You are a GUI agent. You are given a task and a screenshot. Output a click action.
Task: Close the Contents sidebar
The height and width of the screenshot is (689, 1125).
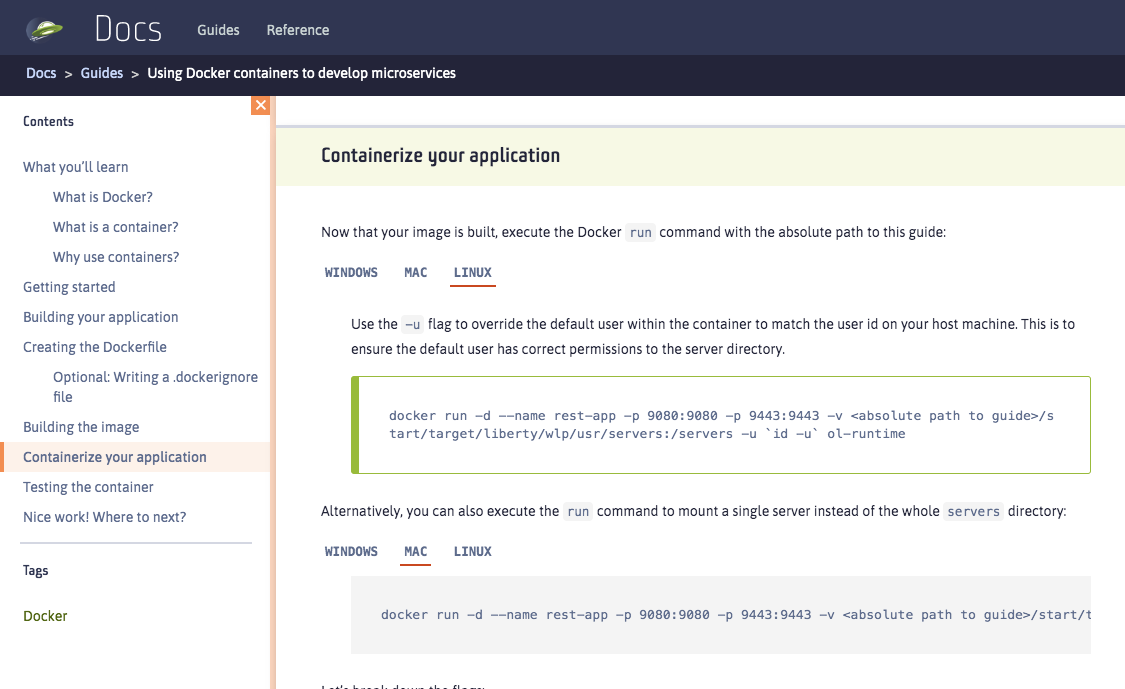tap(260, 105)
